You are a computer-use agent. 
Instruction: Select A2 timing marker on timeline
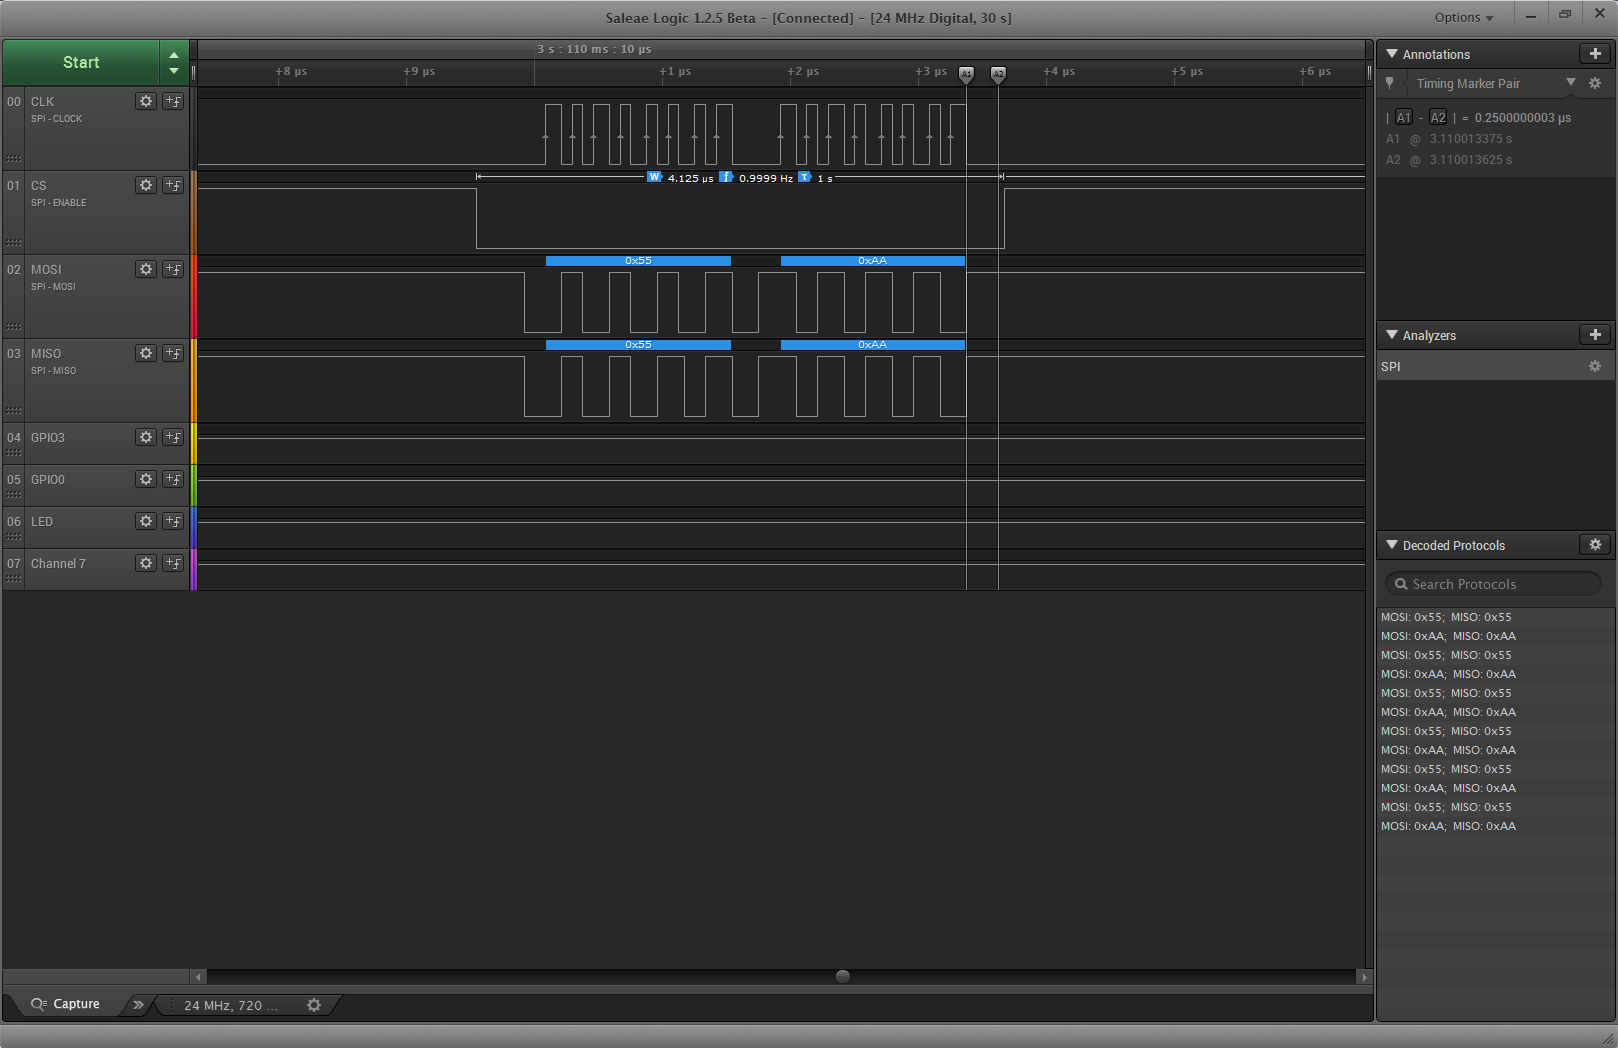998,74
